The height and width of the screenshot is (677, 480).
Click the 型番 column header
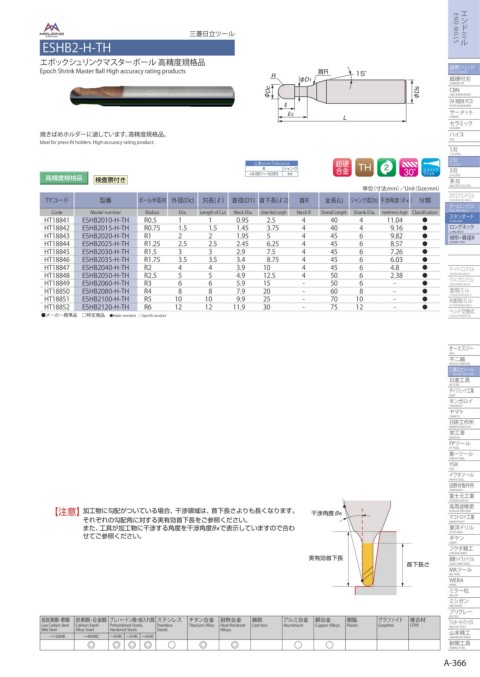pos(106,200)
